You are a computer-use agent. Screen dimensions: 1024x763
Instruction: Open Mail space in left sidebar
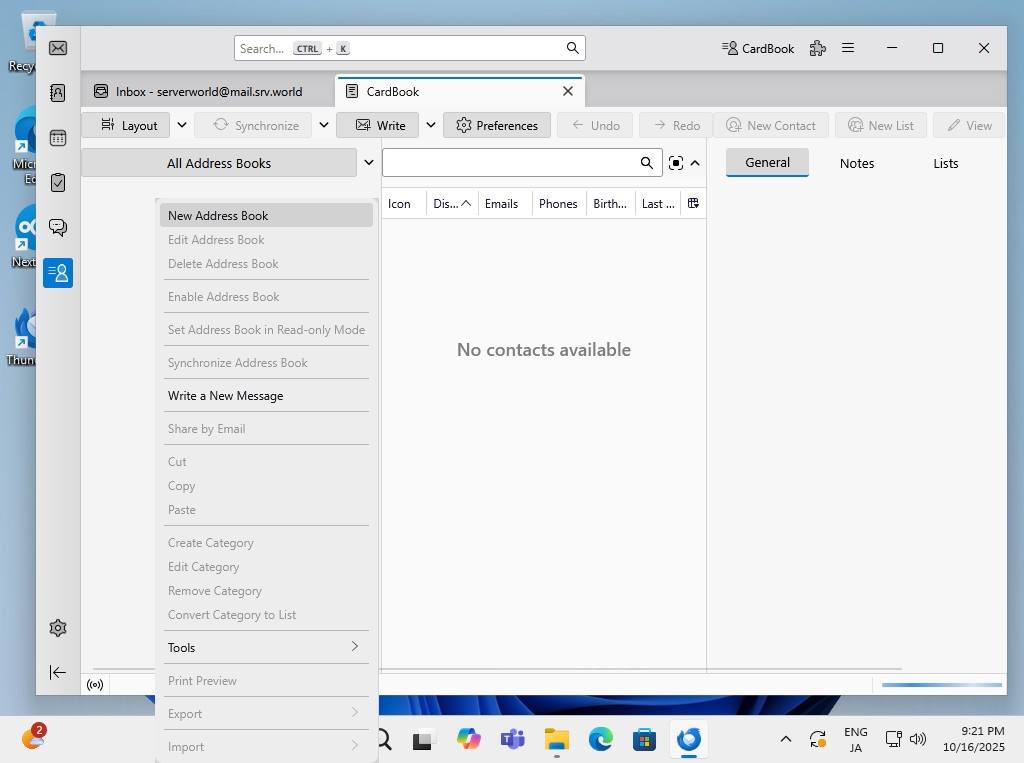click(x=58, y=48)
